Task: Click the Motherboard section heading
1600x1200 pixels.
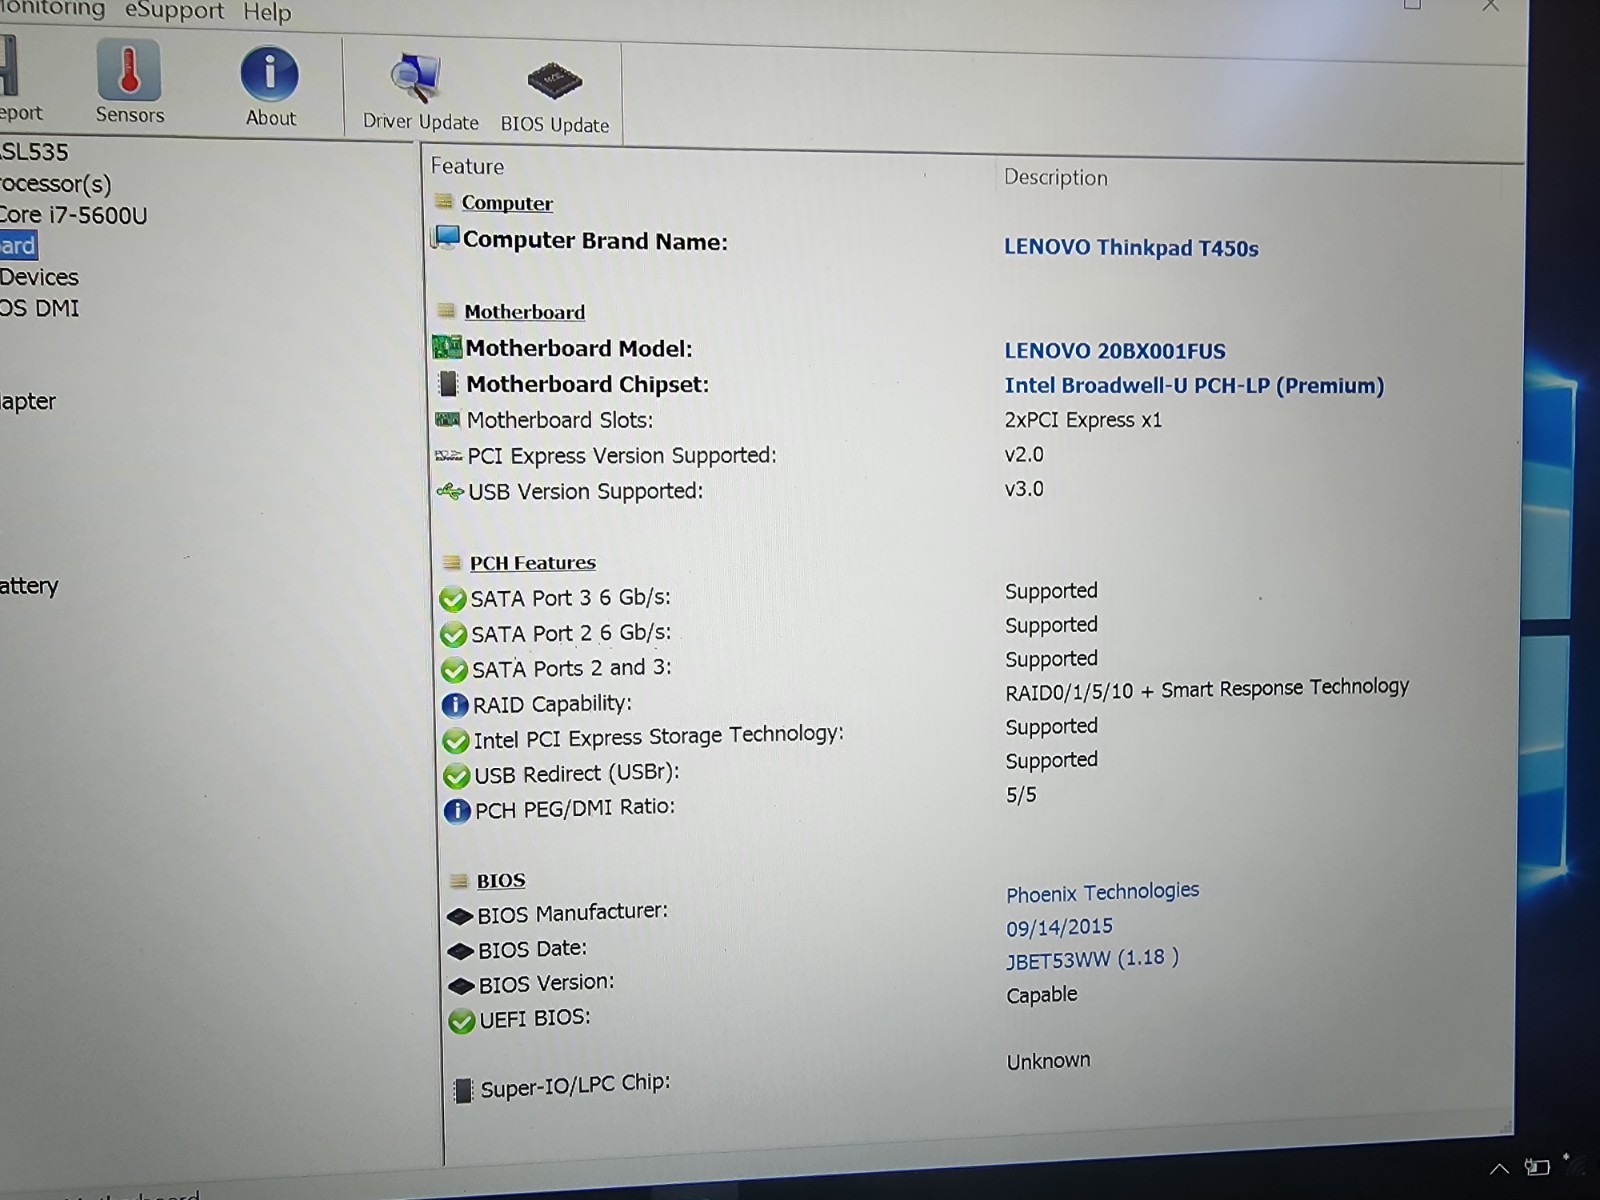Action: [x=525, y=312]
